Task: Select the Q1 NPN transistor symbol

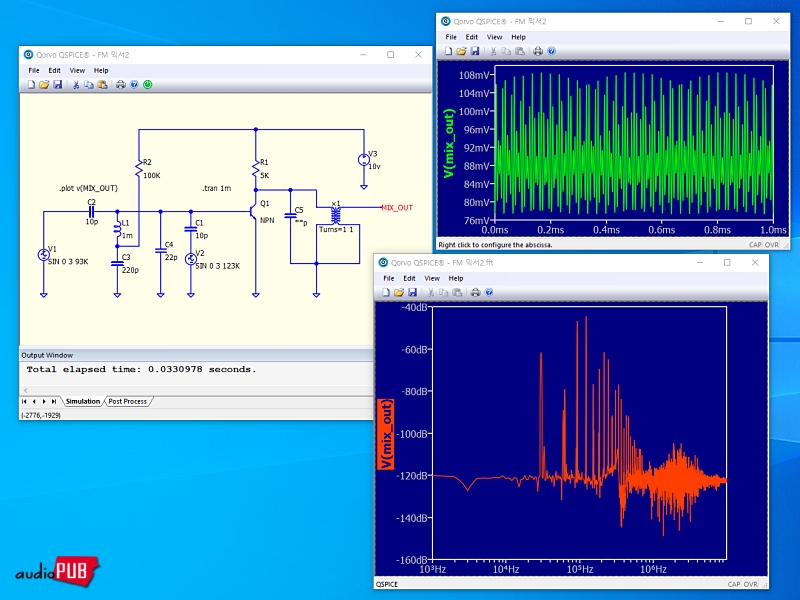Action: 254,211
